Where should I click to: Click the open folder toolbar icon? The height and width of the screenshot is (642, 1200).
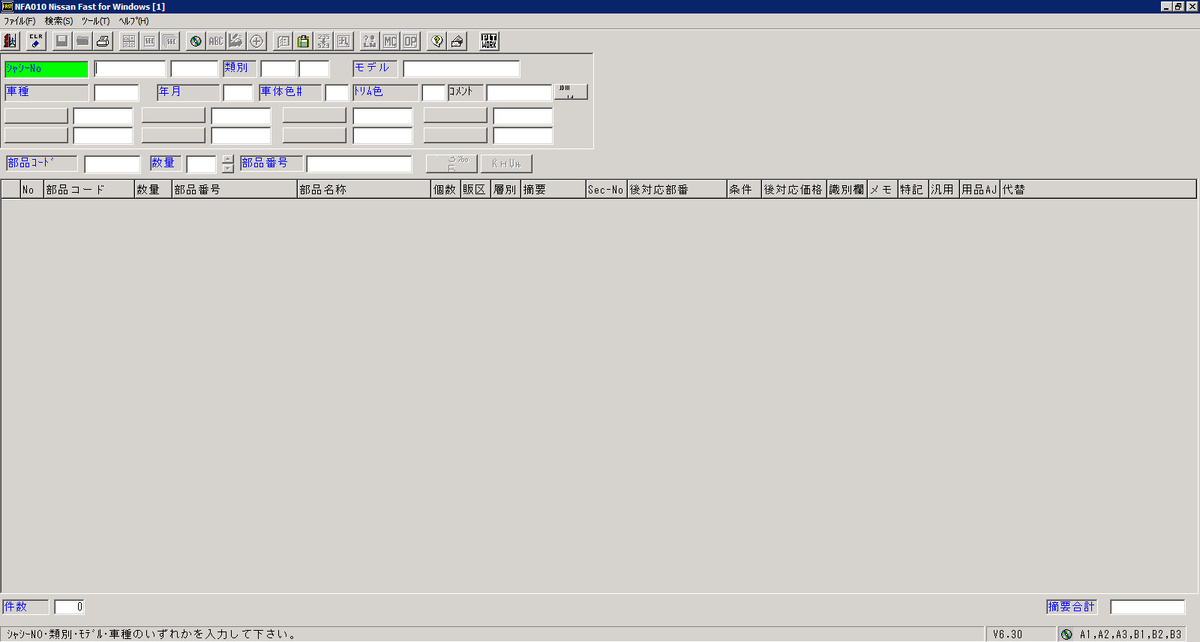(x=82, y=41)
